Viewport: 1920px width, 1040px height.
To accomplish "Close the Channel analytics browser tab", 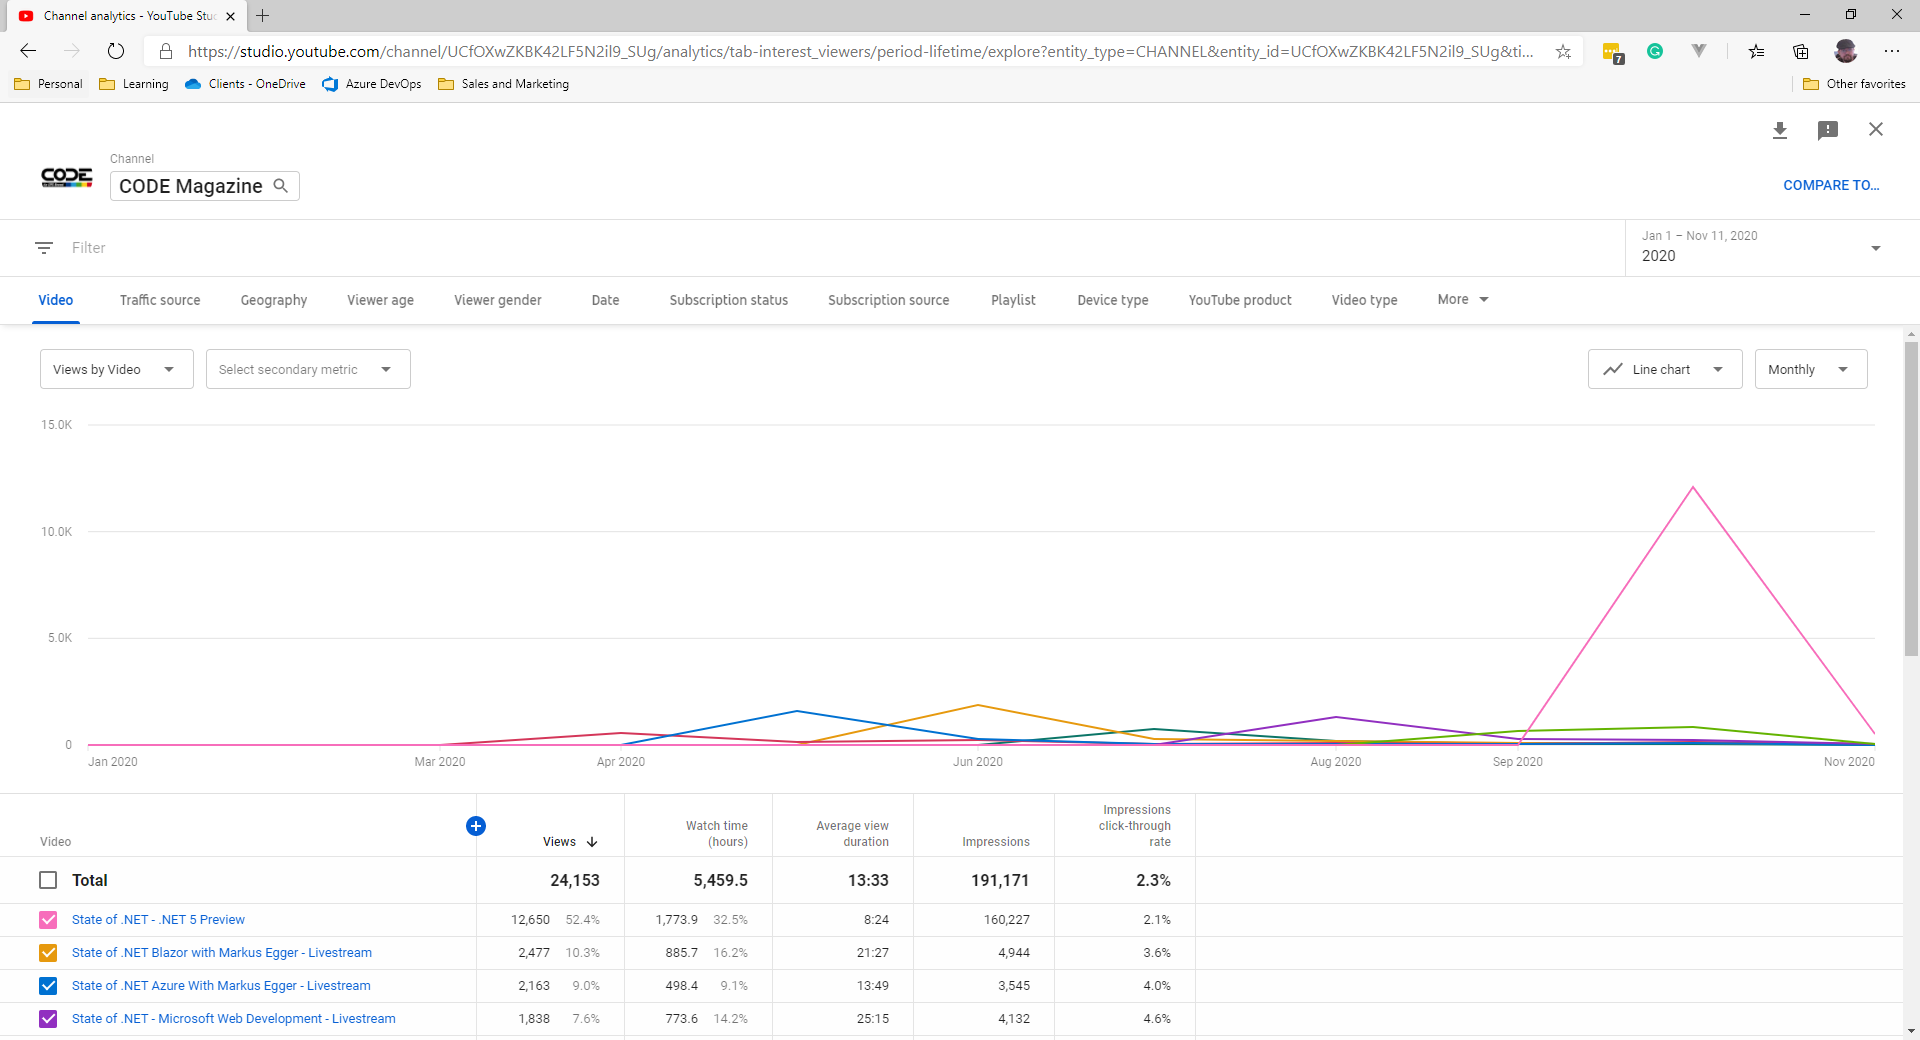I will click(231, 16).
